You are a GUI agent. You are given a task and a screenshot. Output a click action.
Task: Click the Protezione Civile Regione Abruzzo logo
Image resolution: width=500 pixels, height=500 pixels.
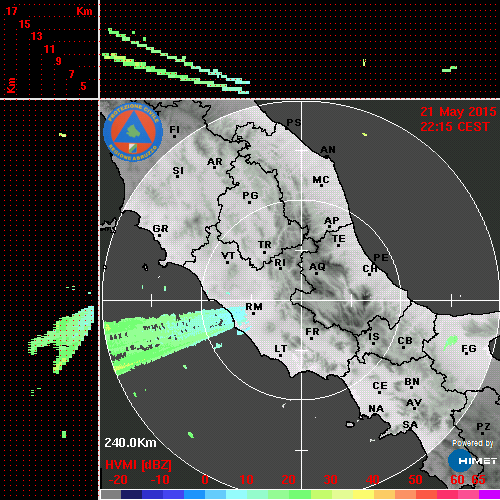point(133,132)
